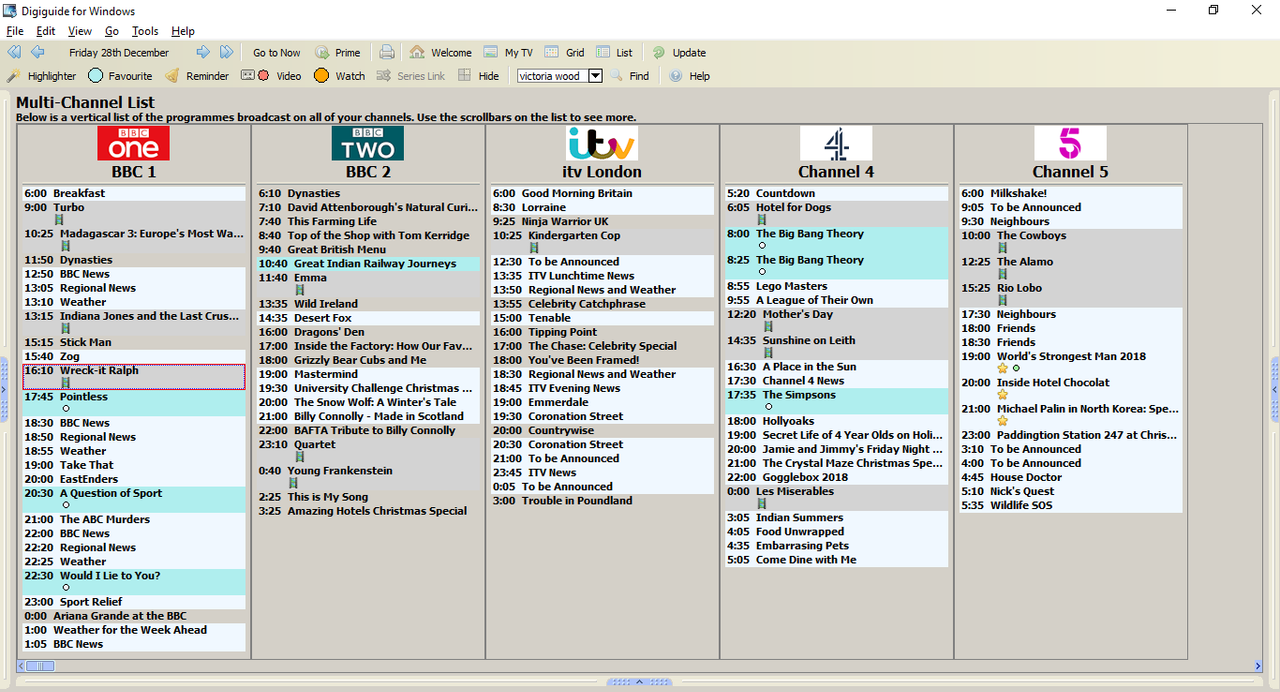Select Mastermind at 19:00 on BBC 2
This screenshot has height=692, width=1280.
(368, 374)
